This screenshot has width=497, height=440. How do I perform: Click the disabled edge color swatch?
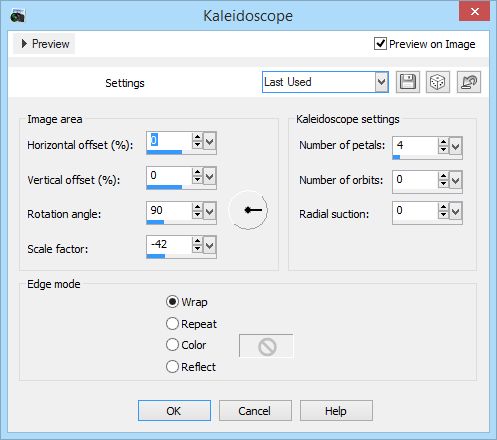(x=266, y=346)
